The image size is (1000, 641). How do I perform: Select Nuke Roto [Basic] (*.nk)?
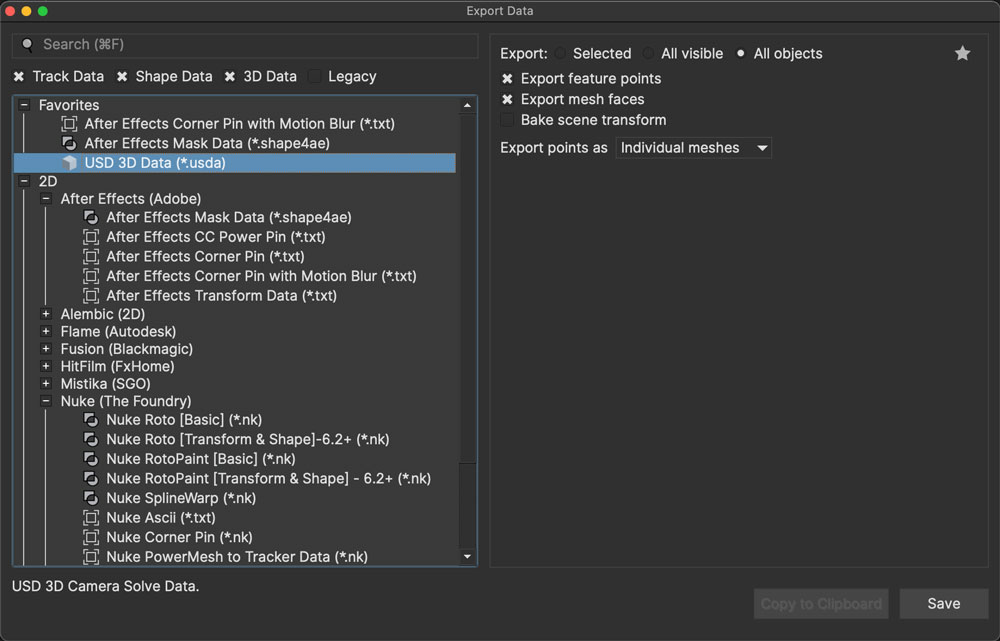184,420
